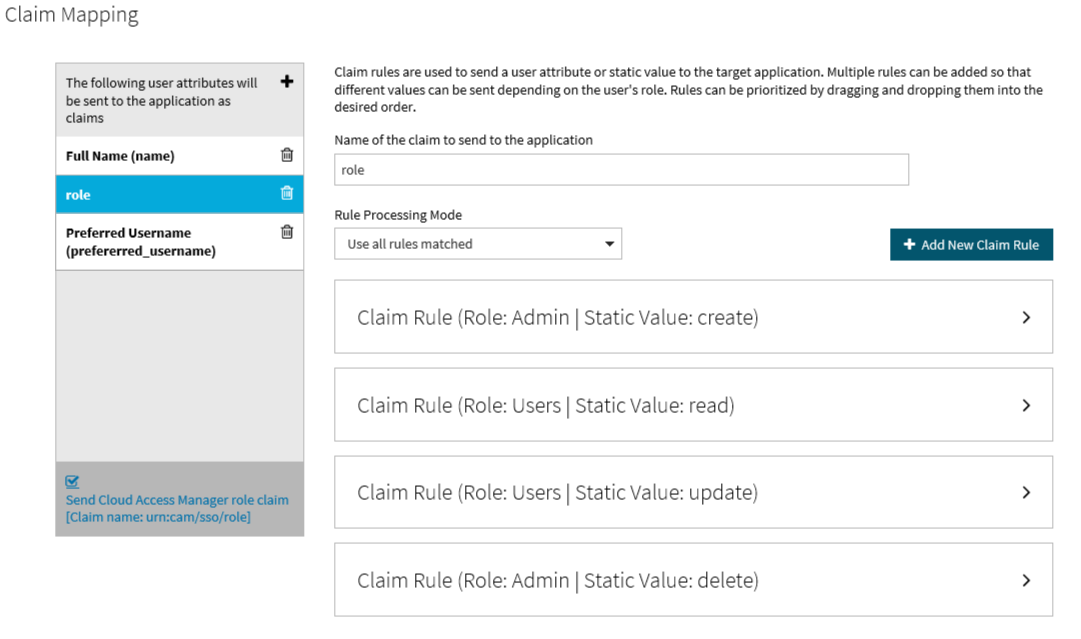
Task: Open the Rule Processing Mode dropdown
Action: point(478,244)
